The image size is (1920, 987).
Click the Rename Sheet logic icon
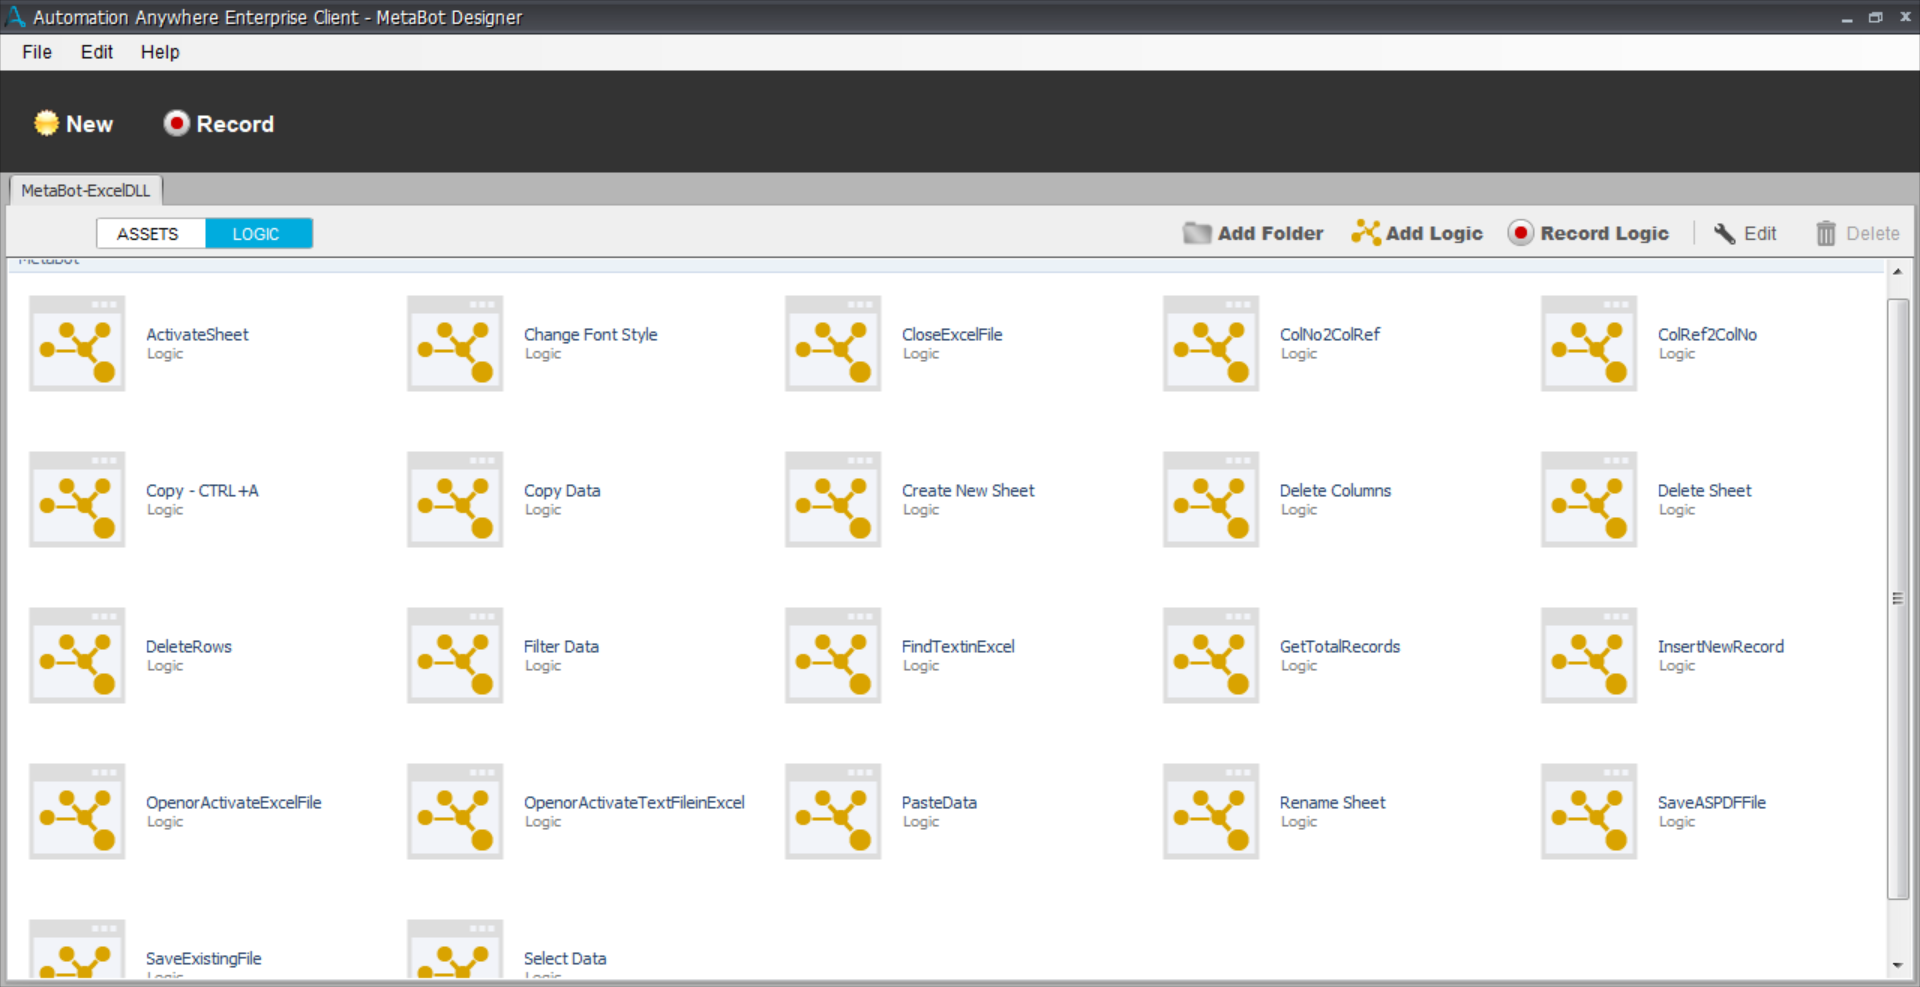pos(1211,811)
